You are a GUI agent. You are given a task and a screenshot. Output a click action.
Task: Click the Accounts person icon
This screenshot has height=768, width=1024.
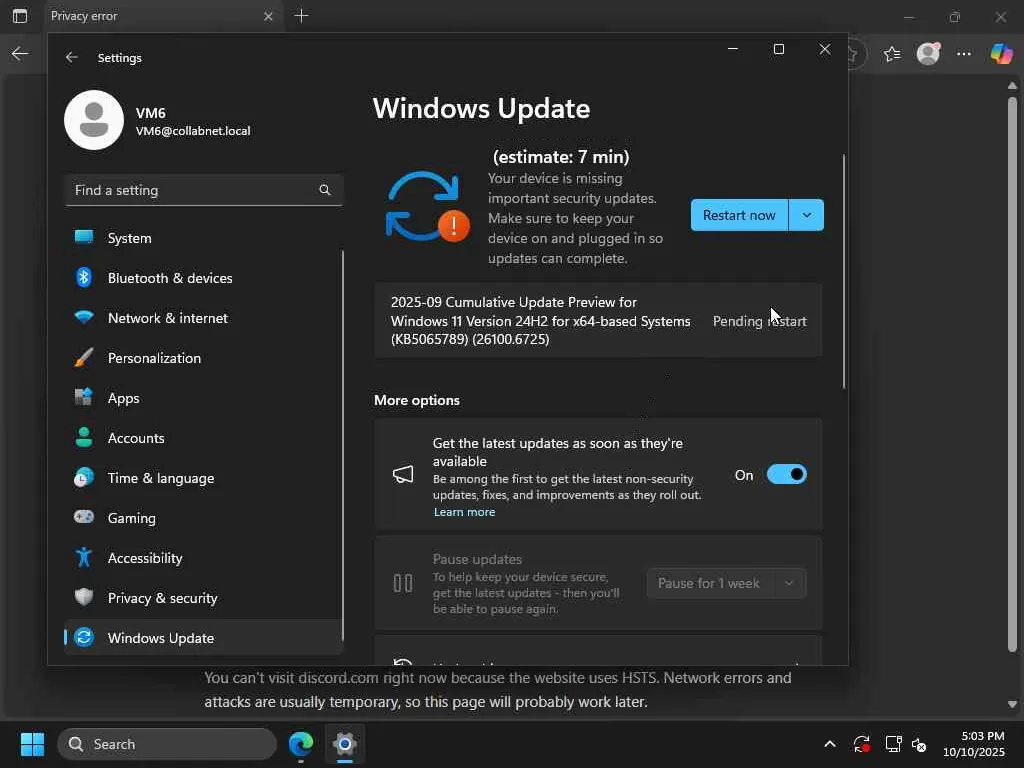(84, 437)
